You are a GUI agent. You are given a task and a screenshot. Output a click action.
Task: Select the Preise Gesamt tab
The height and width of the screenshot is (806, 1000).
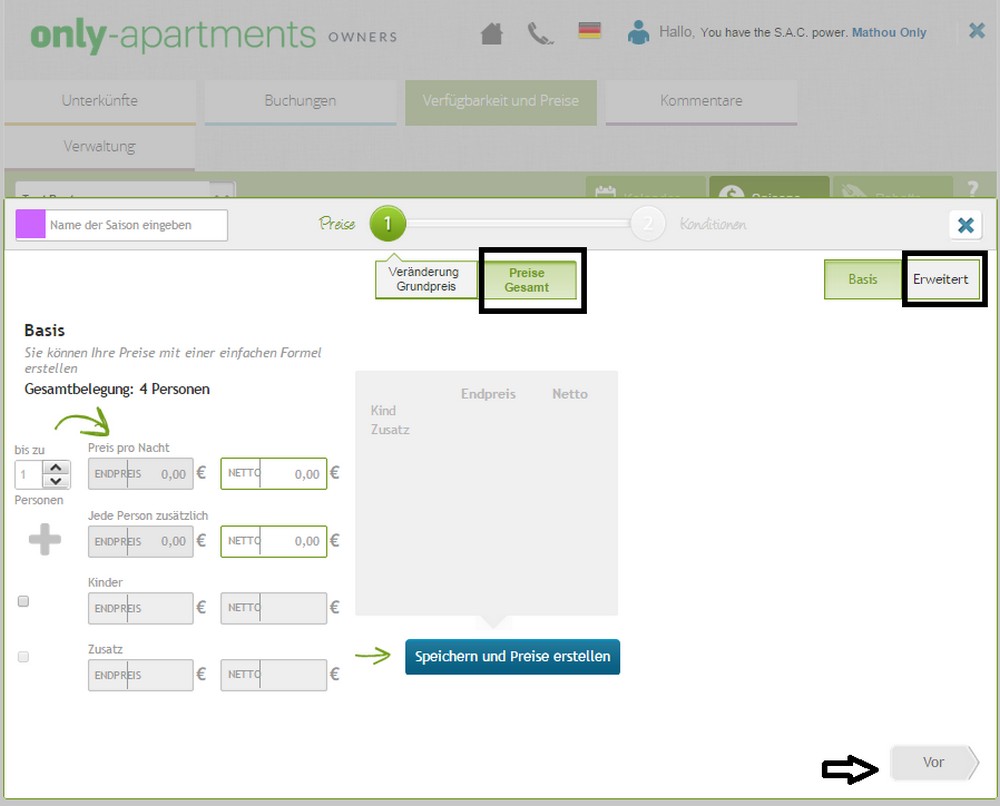click(x=527, y=280)
